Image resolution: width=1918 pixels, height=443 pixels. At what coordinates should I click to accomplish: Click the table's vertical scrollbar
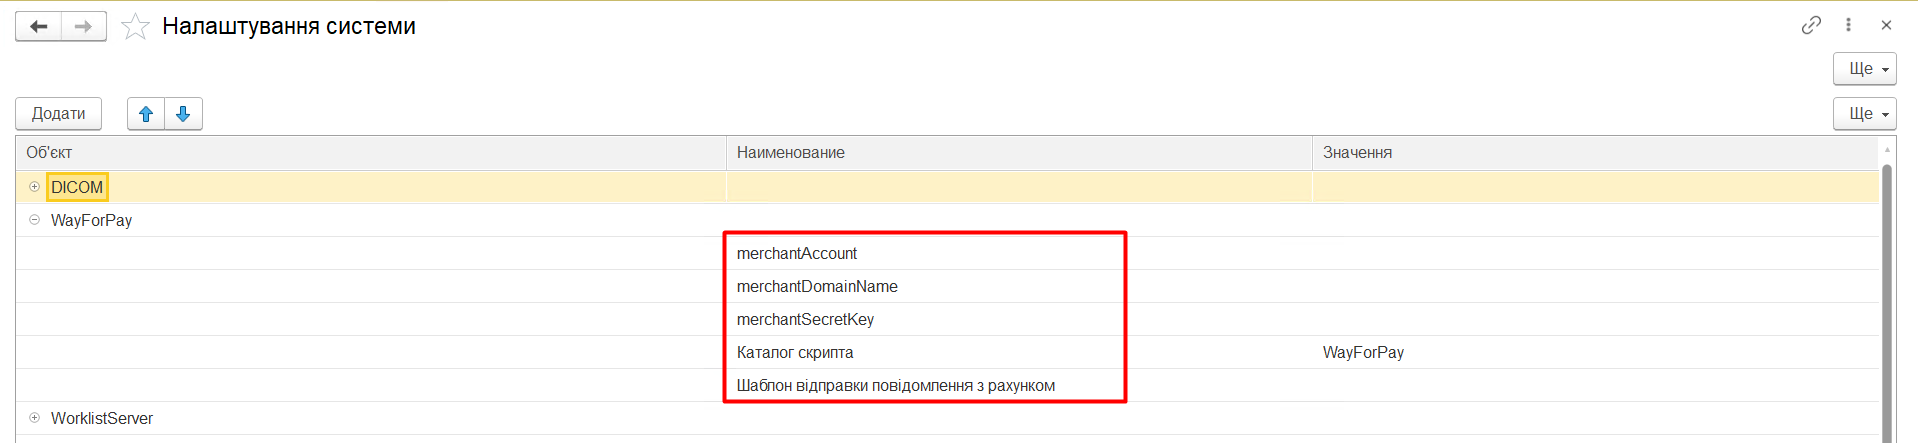[1887, 300]
